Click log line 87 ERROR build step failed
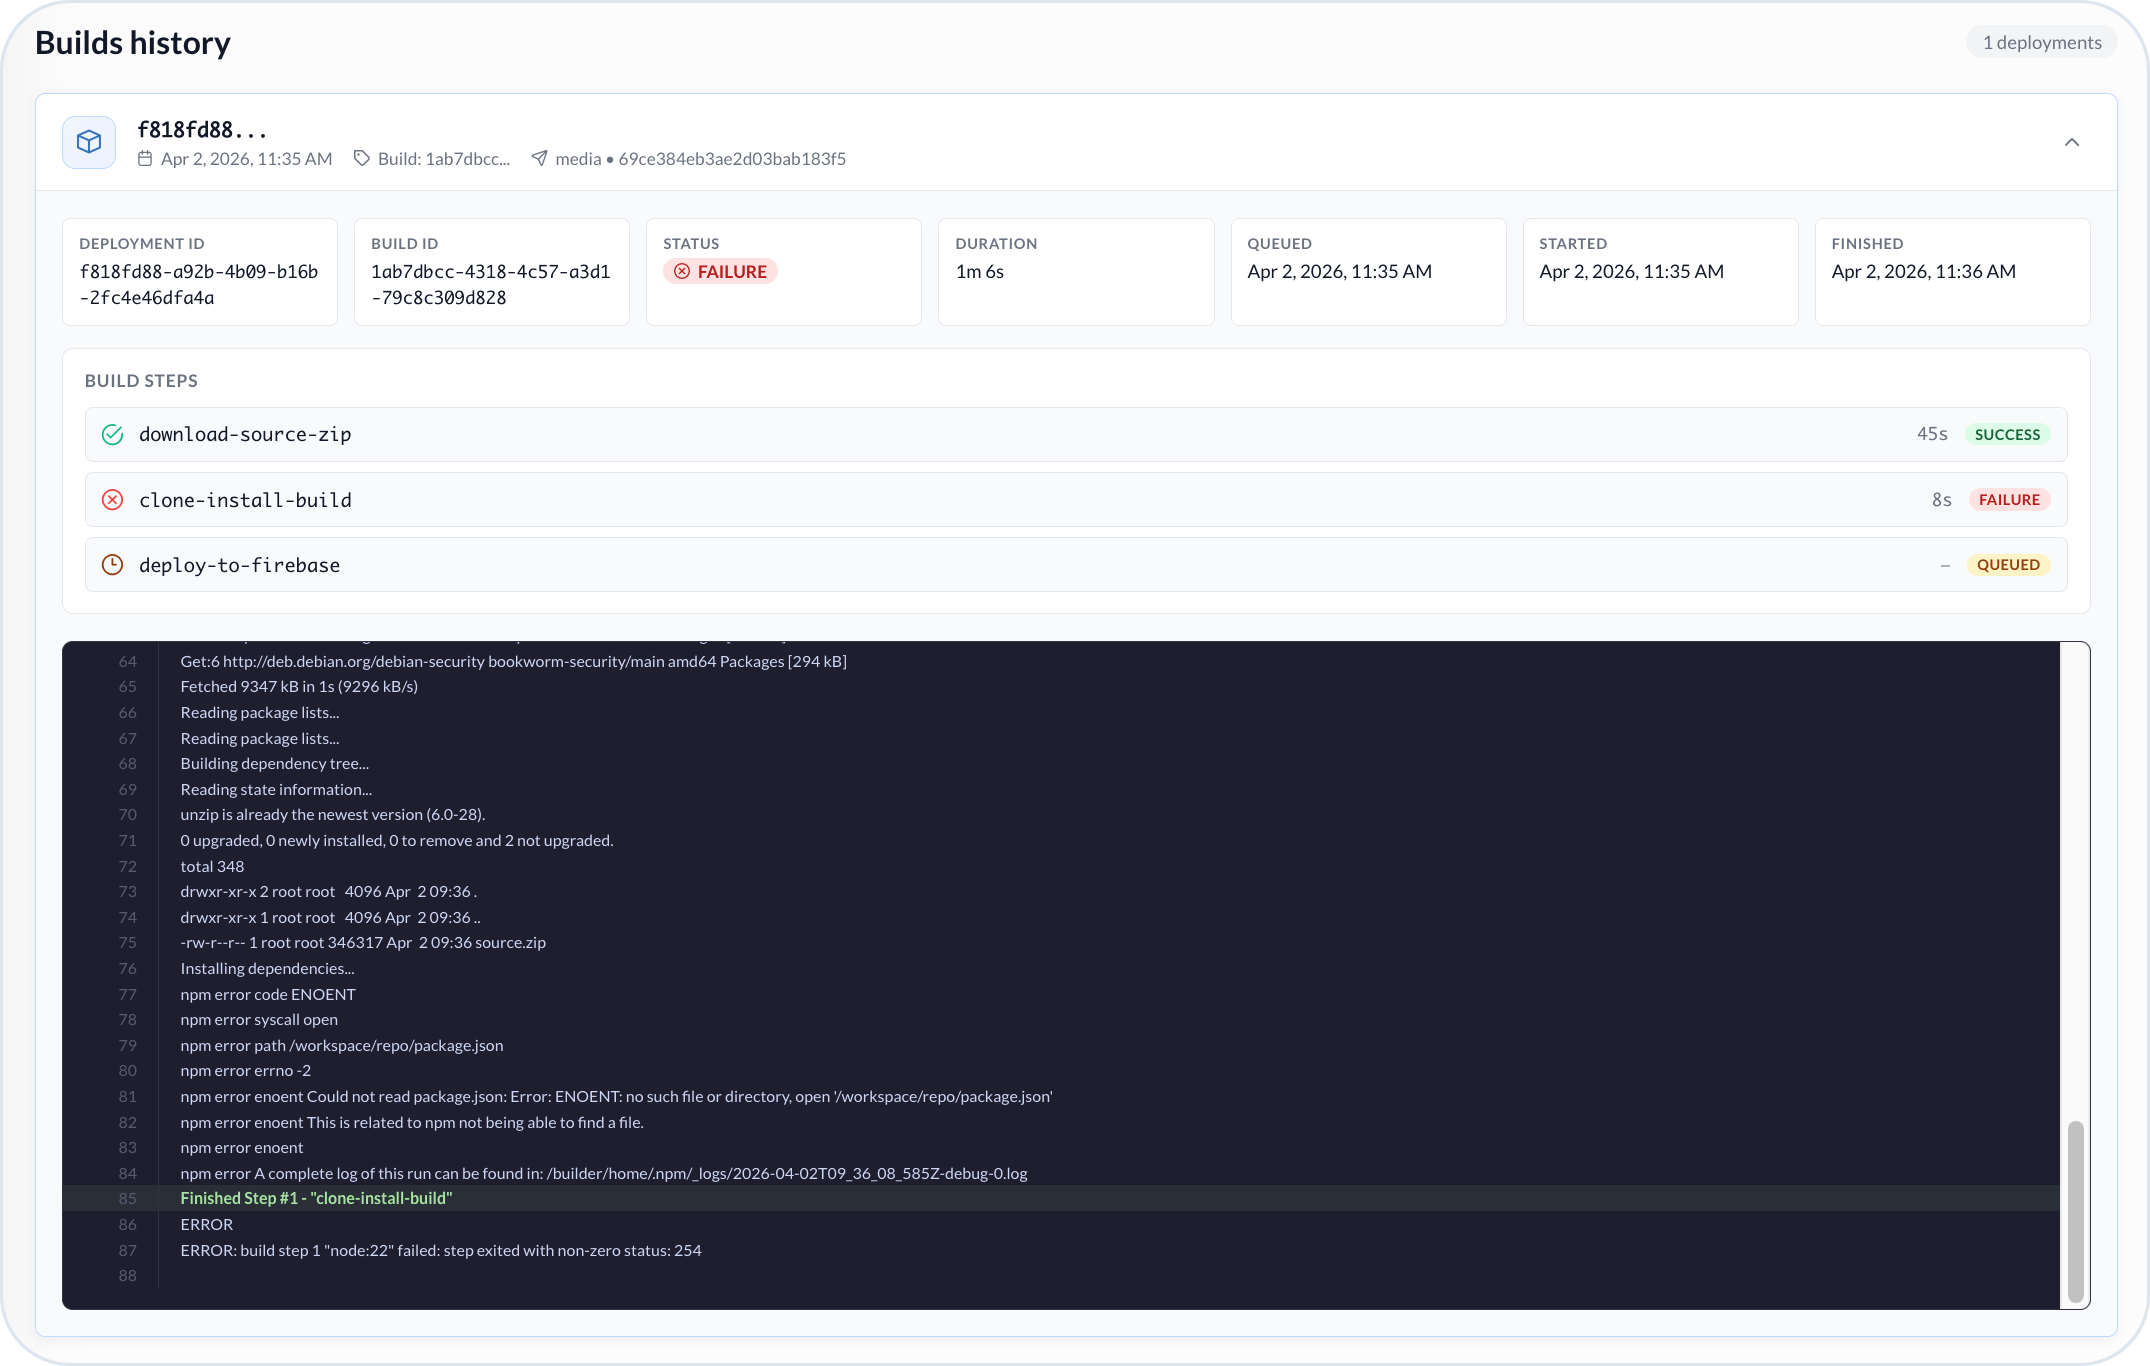The width and height of the screenshot is (2150, 1366). pos(441,1250)
